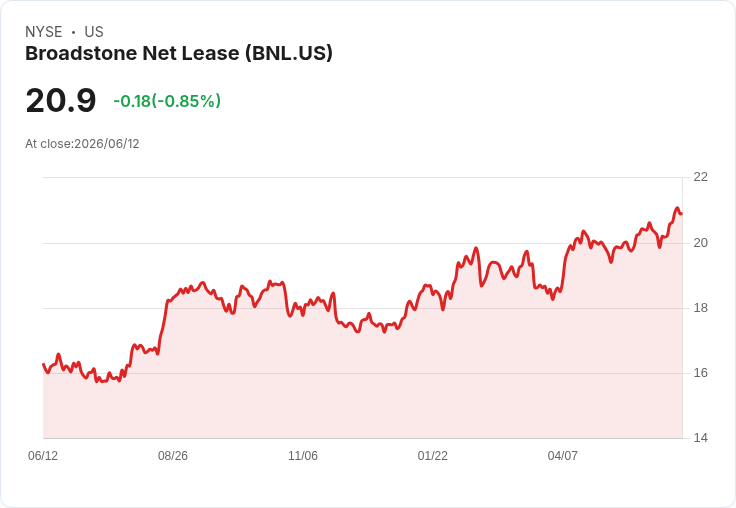This screenshot has height=508, width=736.
Task: Click the chart line's latest endpoint
Action: 682,214
